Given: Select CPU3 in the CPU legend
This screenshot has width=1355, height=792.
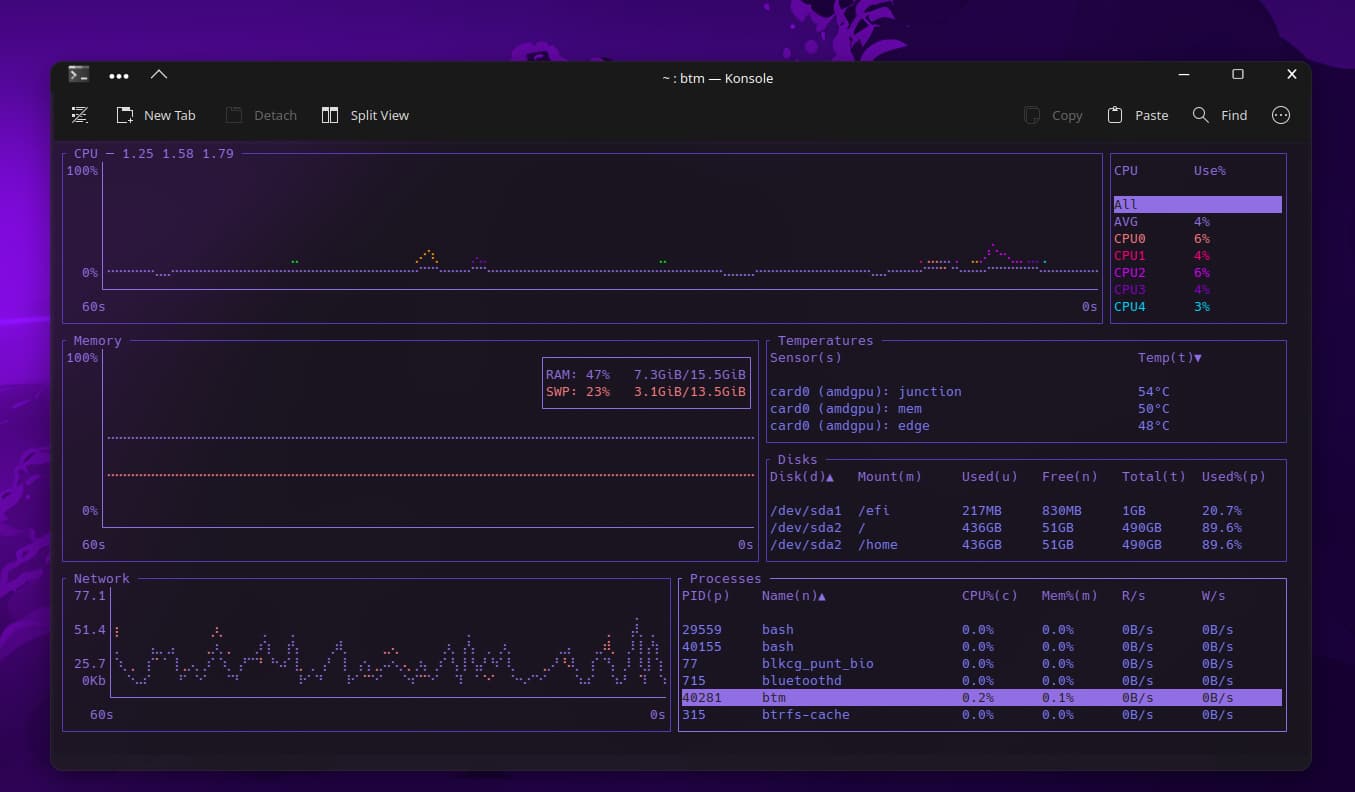Looking at the screenshot, I should point(1198,290).
